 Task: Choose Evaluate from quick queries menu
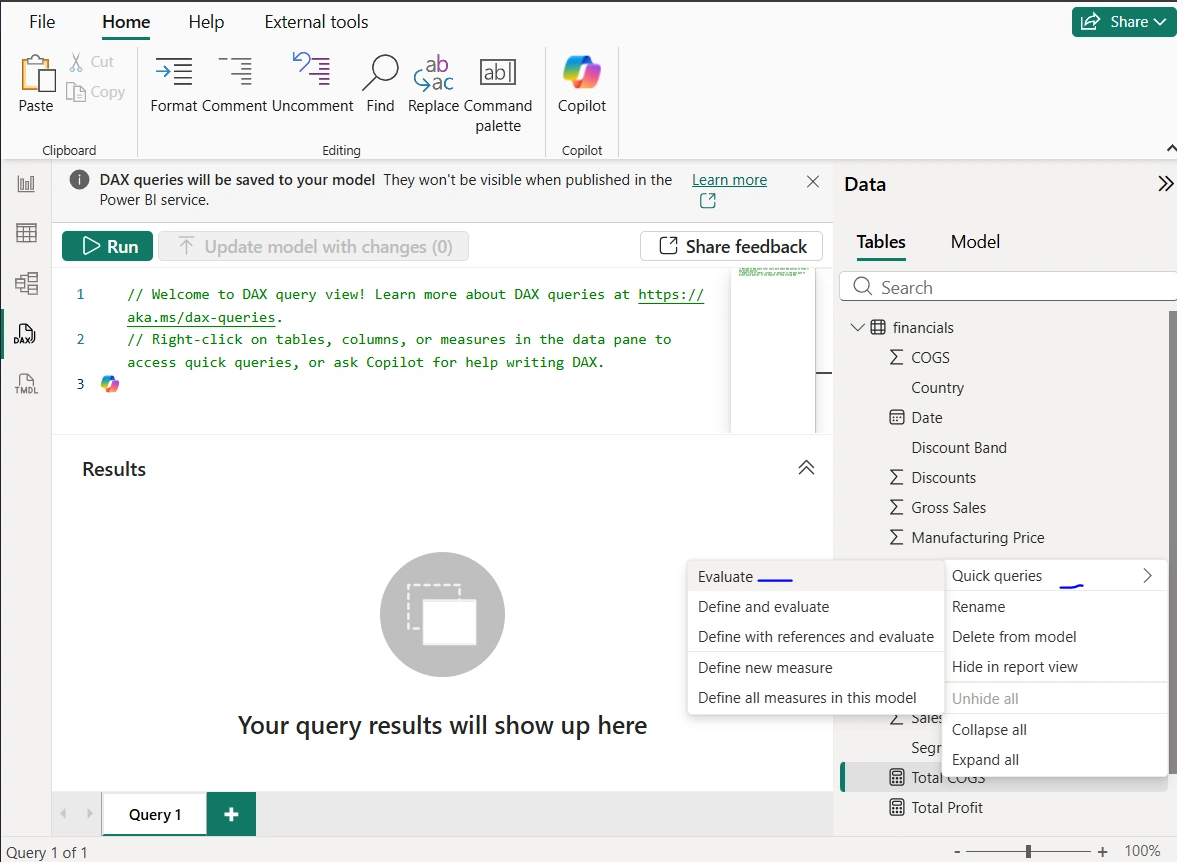tap(815, 577)
